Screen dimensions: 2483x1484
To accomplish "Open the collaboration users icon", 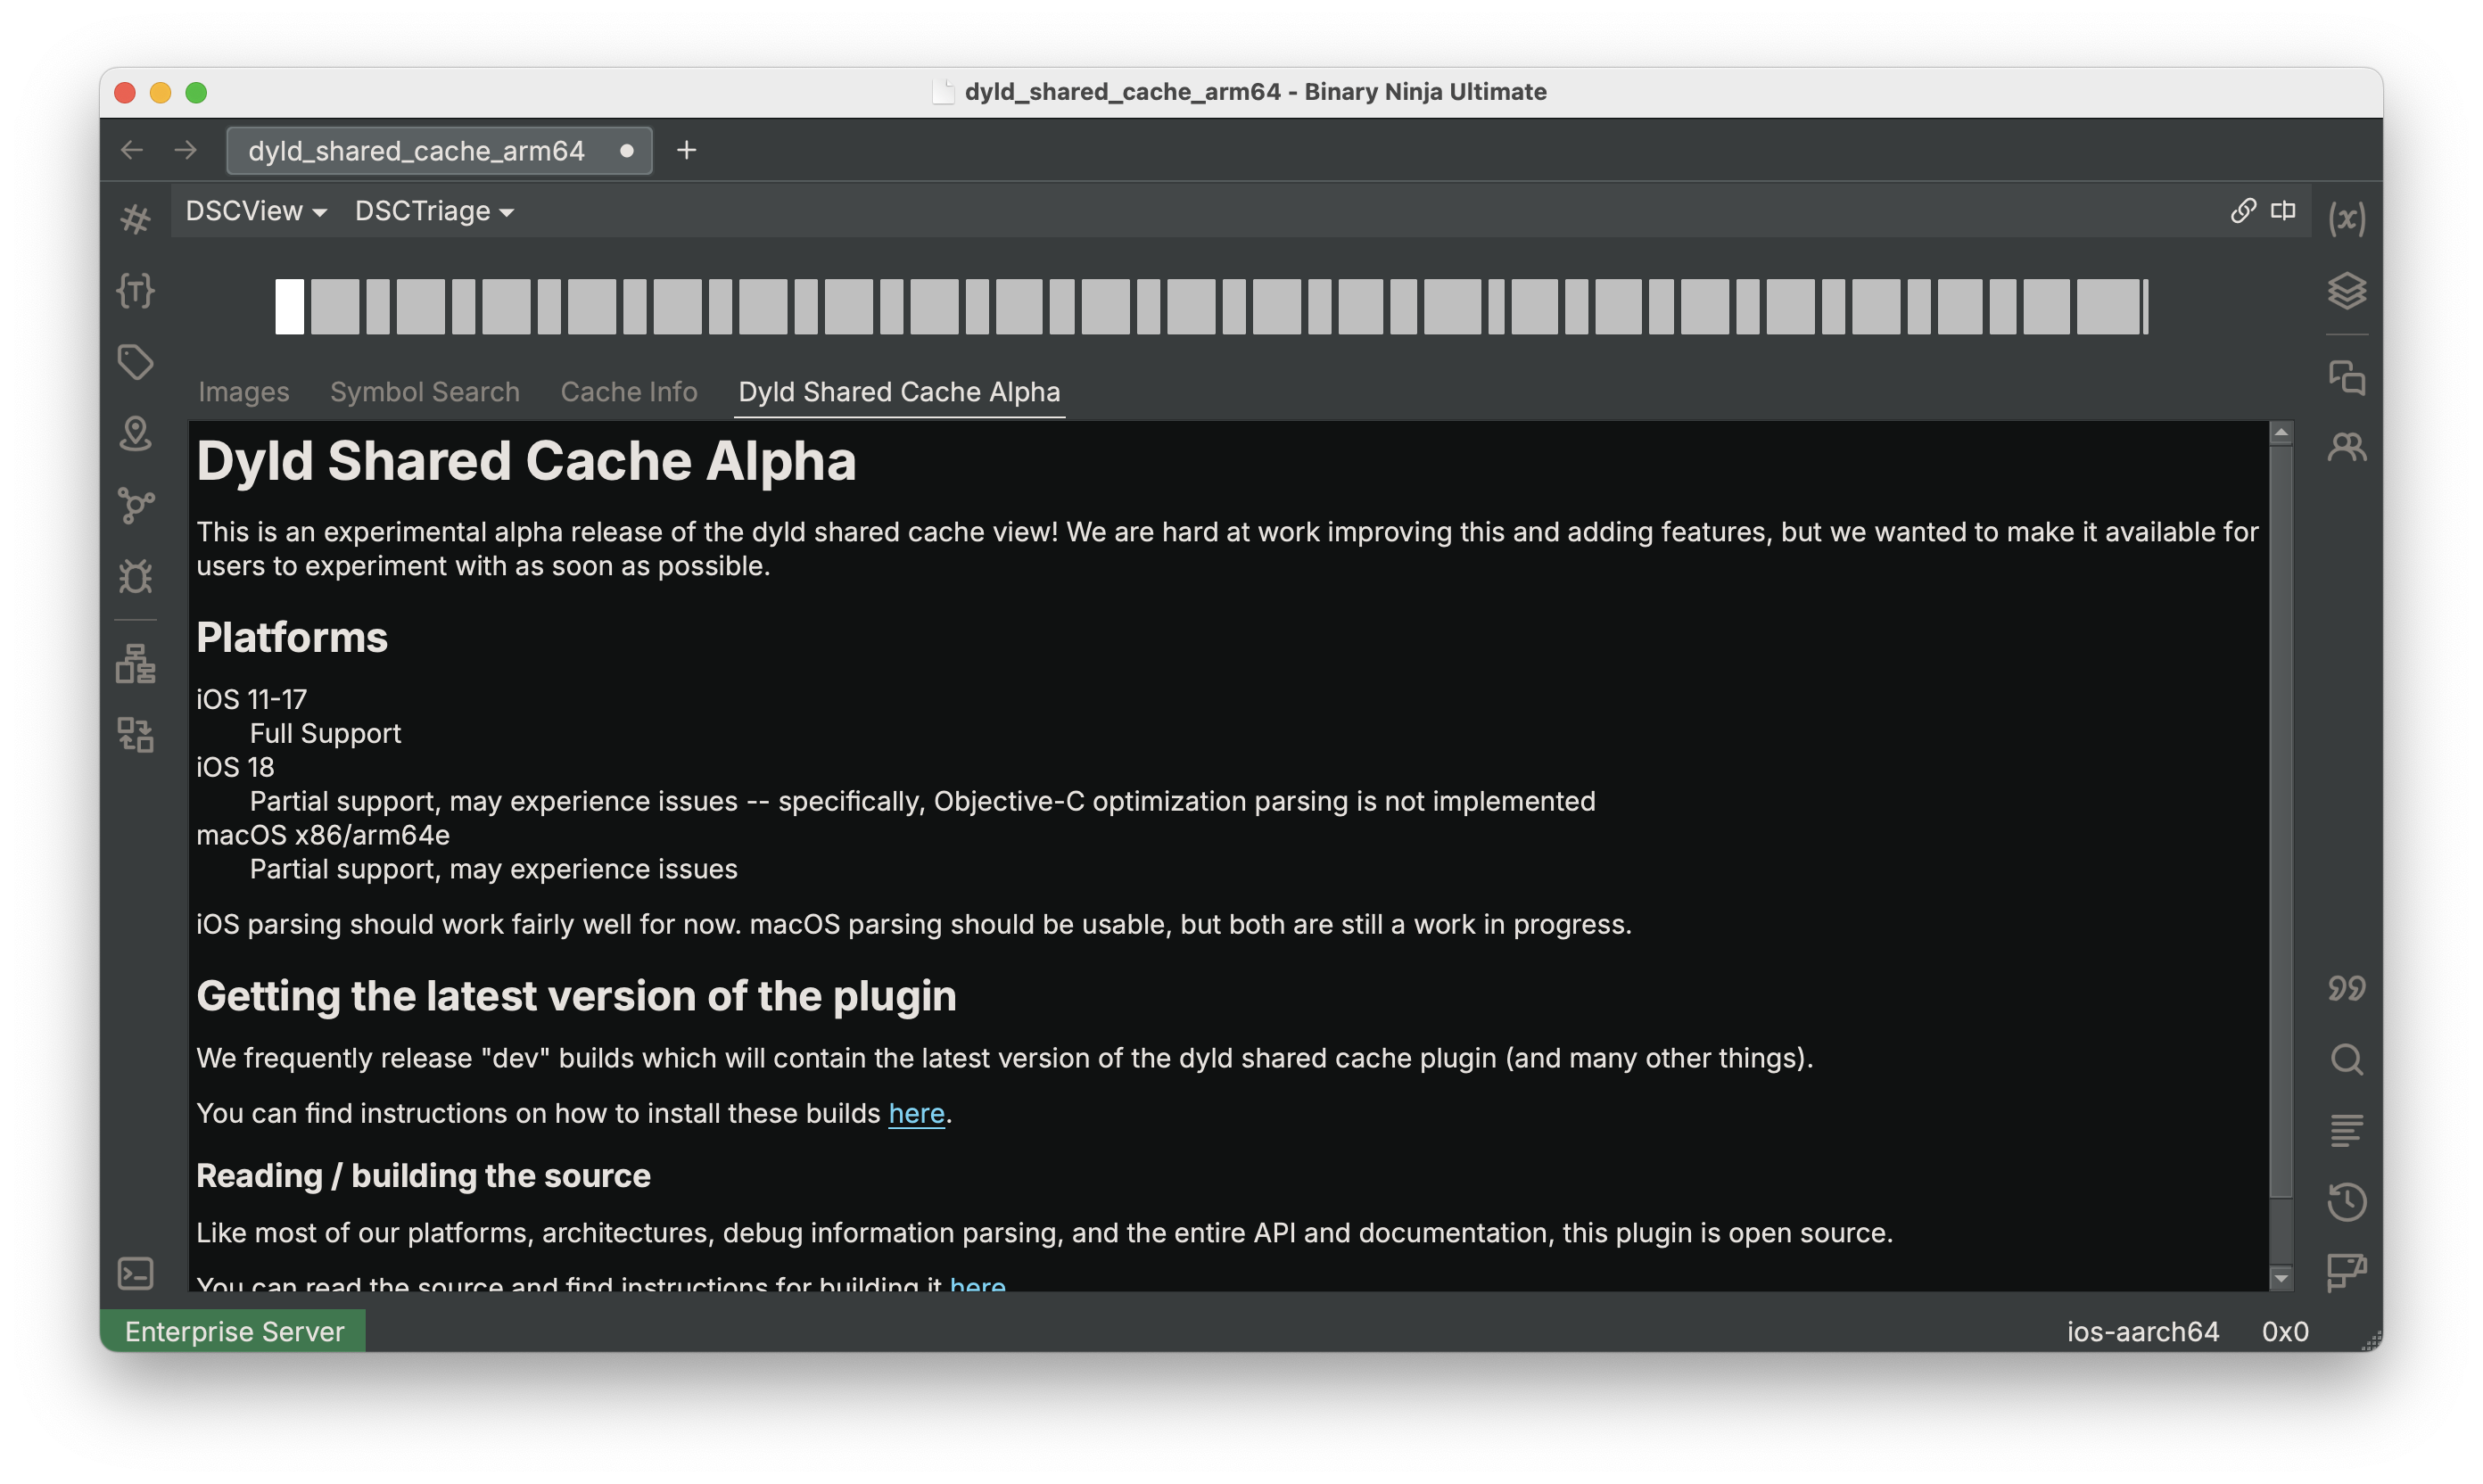I will [2346, 447].
